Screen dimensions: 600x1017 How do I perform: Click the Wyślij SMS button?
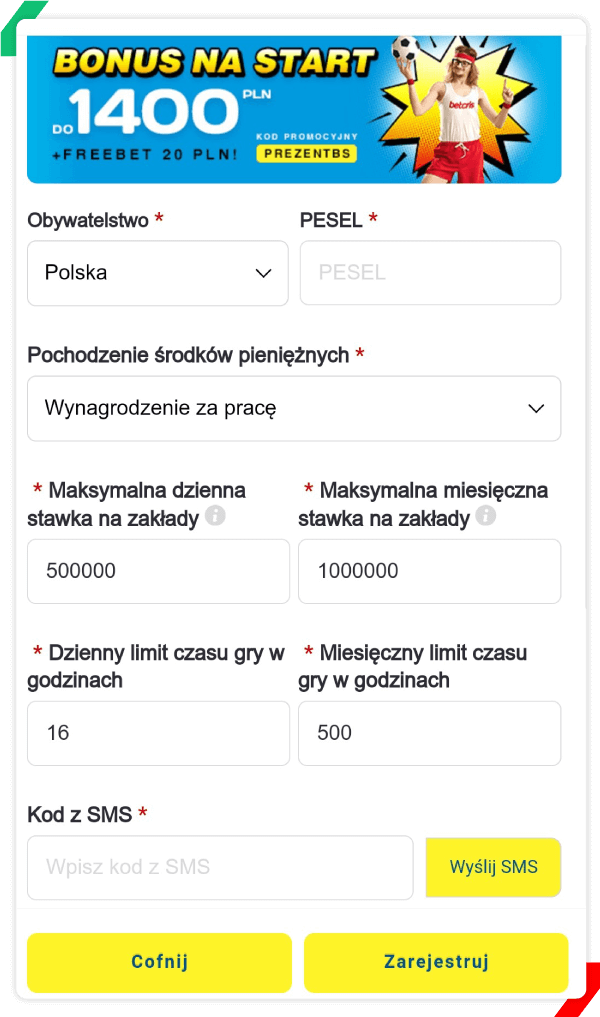click(494, 867)
